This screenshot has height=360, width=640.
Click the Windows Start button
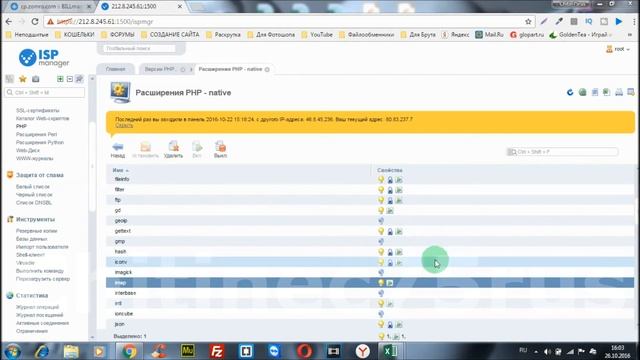(x=13, y=351)
